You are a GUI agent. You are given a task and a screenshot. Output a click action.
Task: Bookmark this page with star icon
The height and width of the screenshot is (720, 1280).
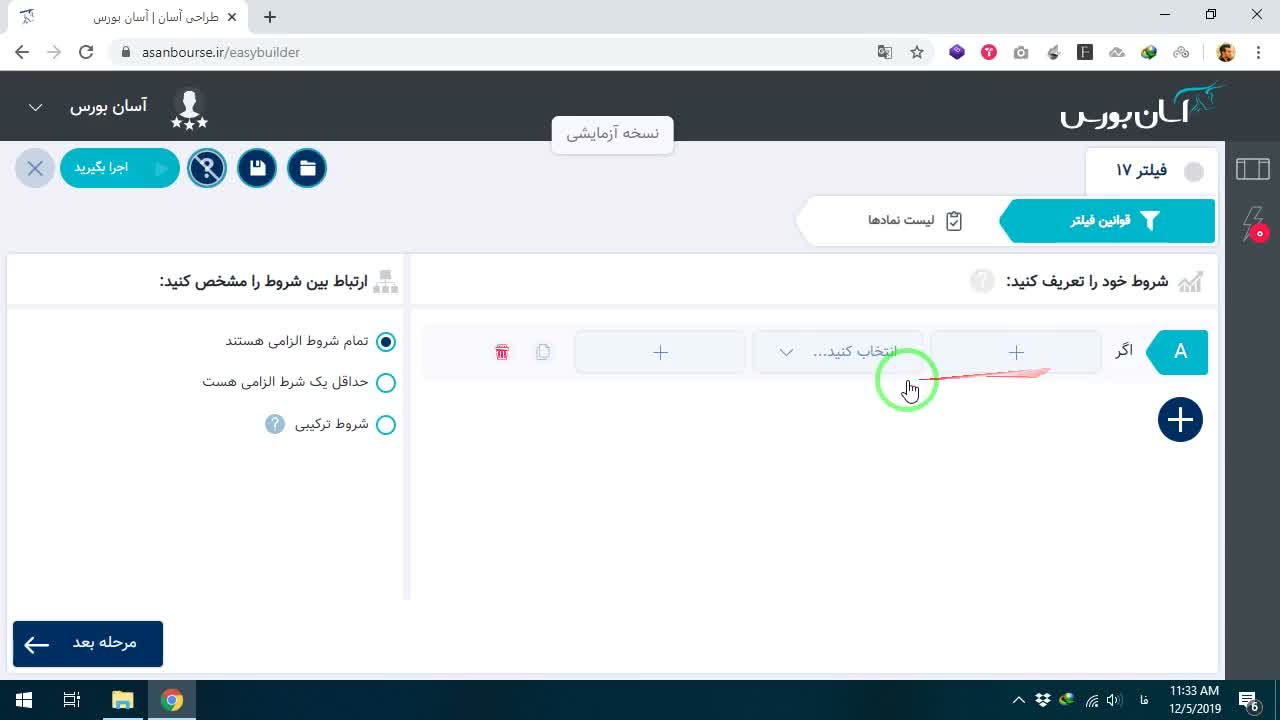917,52
